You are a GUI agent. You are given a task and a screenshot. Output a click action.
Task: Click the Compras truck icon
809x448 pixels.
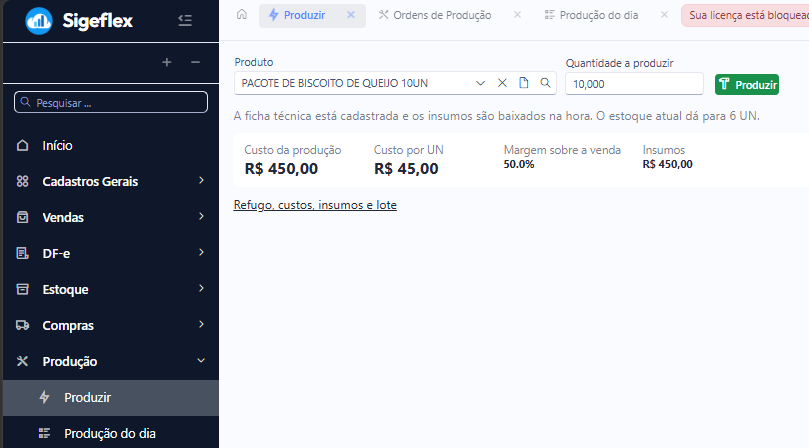pyautogui.click(x=22, y=325)
